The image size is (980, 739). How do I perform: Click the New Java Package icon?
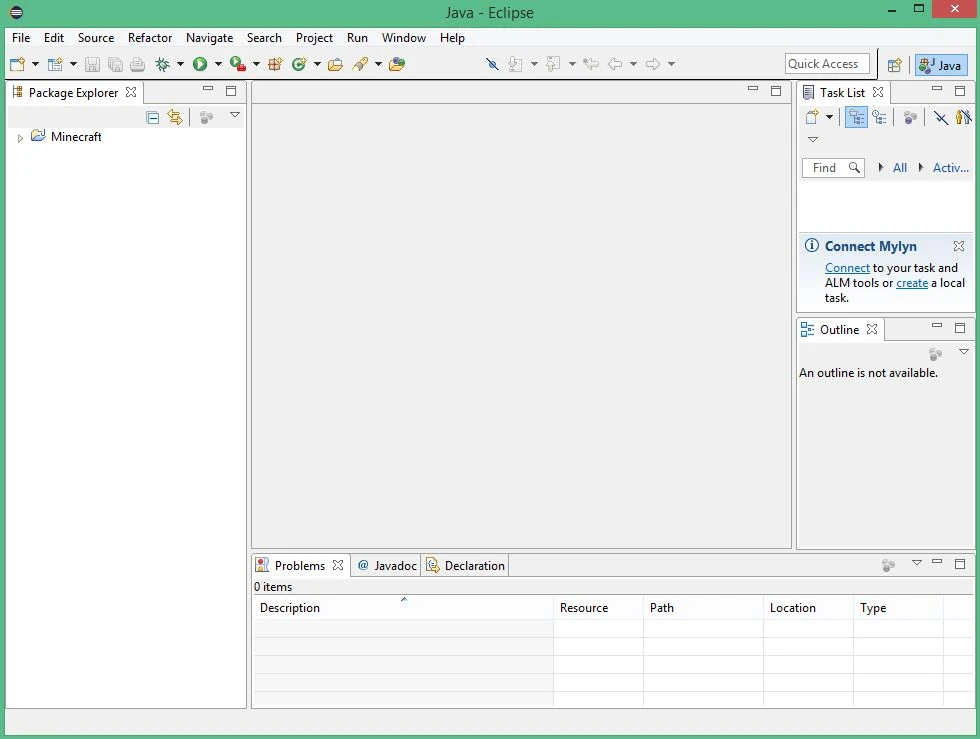(274, 64)
